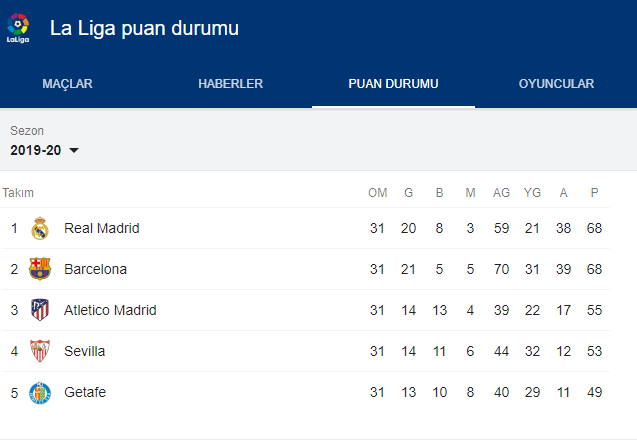The width and height of the screenshot is (637, 442).
Task: Click the Sevilla club crest
Action: click(40, 351)
